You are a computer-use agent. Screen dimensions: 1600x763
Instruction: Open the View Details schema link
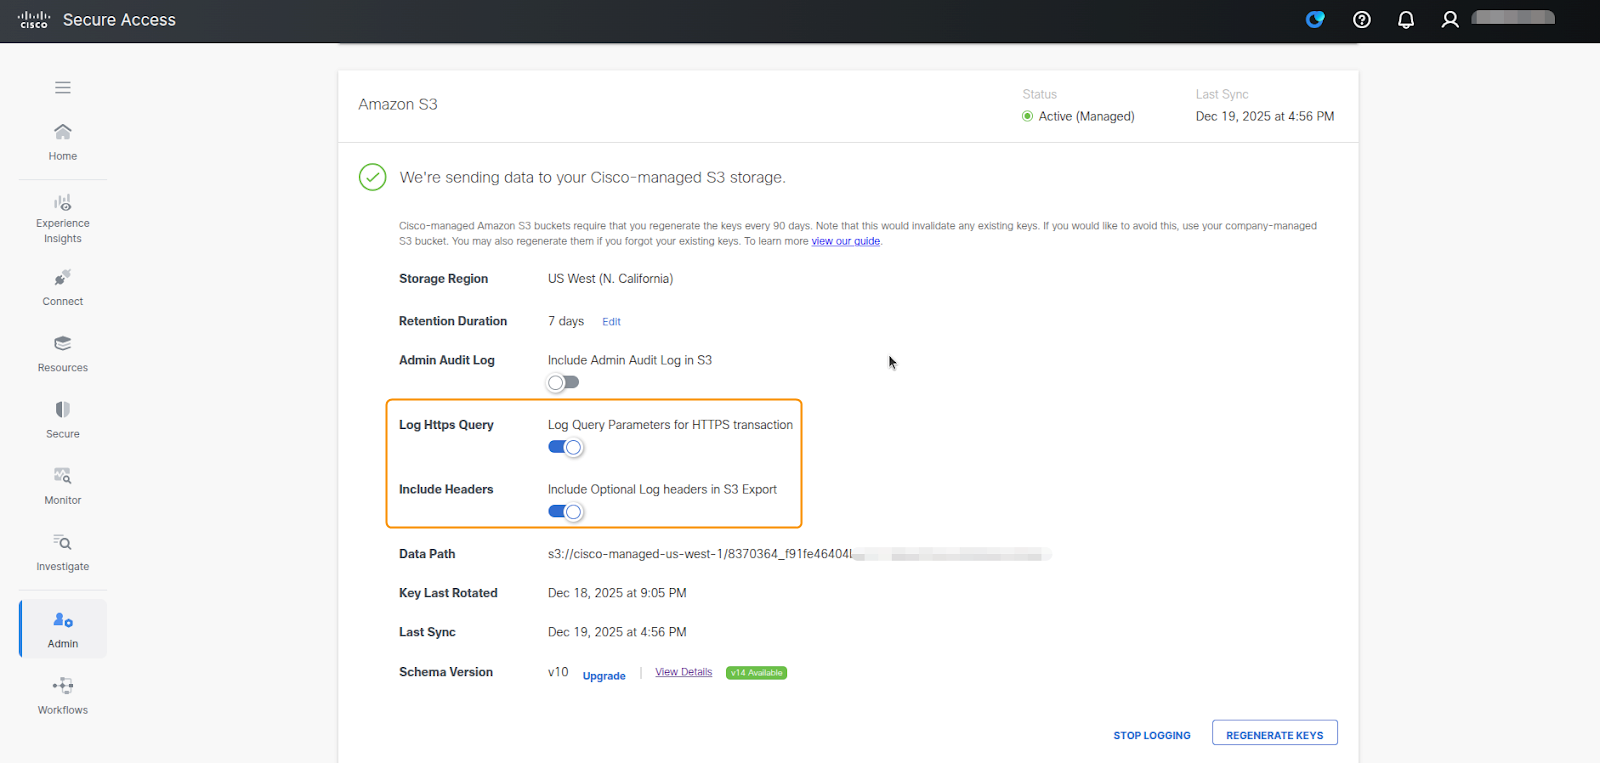pyautogui.click(x=683, y=672)
